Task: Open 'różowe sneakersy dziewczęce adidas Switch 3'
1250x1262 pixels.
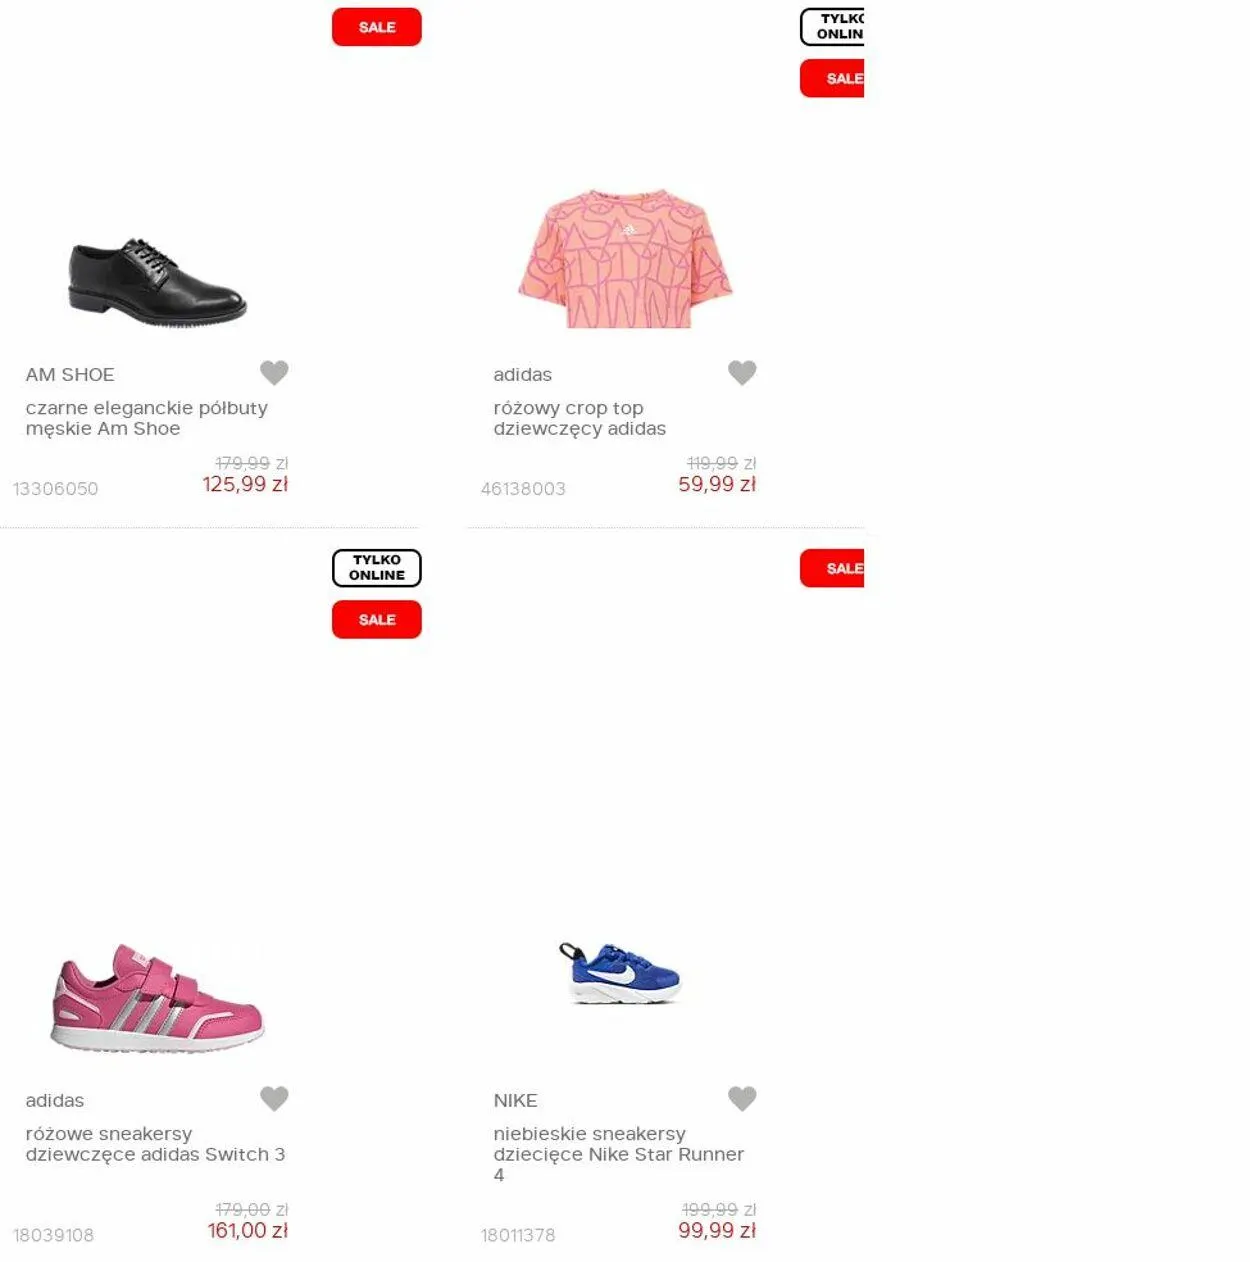Action: pyautogui.click(x=155, y=1144)
